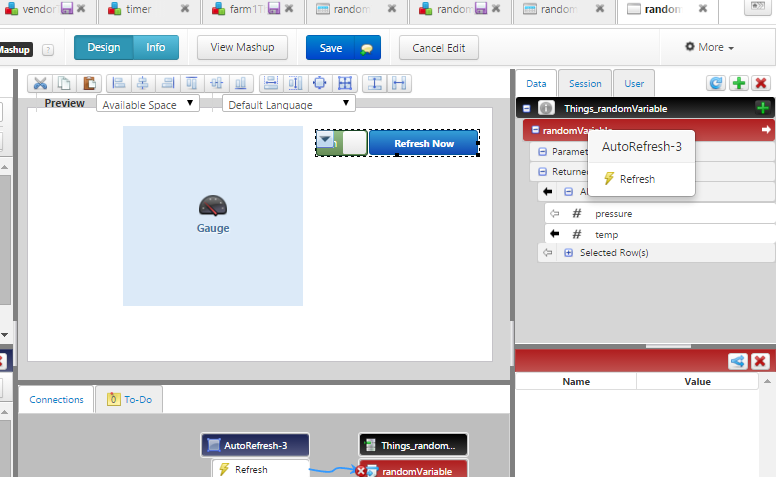Expand the Selected Row(s) node

pos(569,253)
